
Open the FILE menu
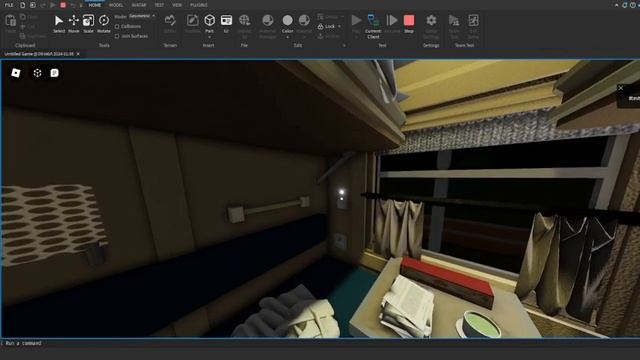(9, 5)
